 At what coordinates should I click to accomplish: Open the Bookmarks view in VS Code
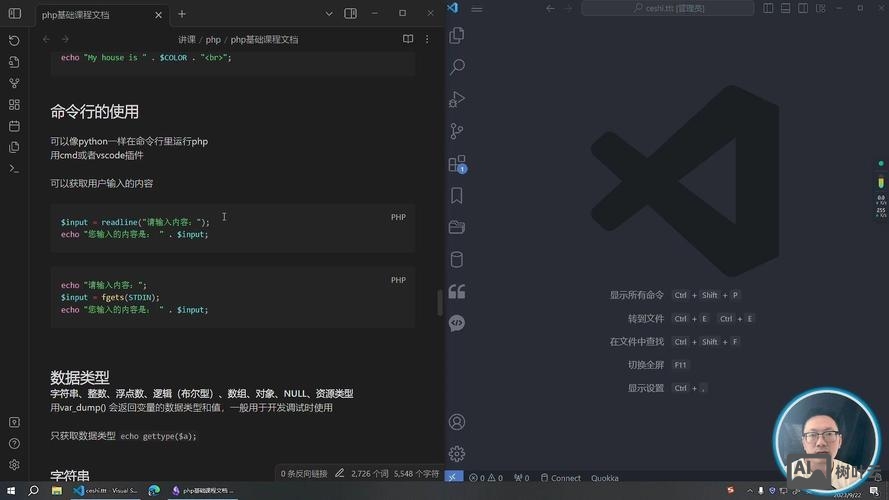pyautogui.click(x=457, y=196)
